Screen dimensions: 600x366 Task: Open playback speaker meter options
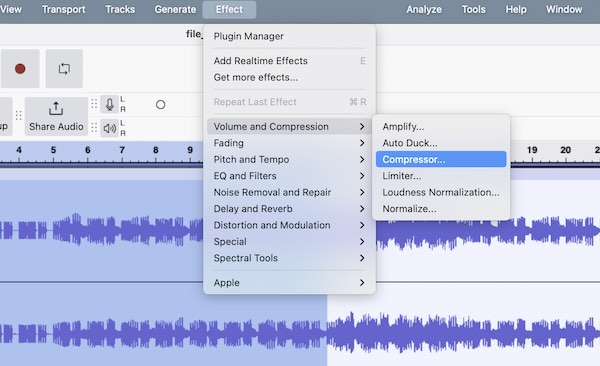109,128
